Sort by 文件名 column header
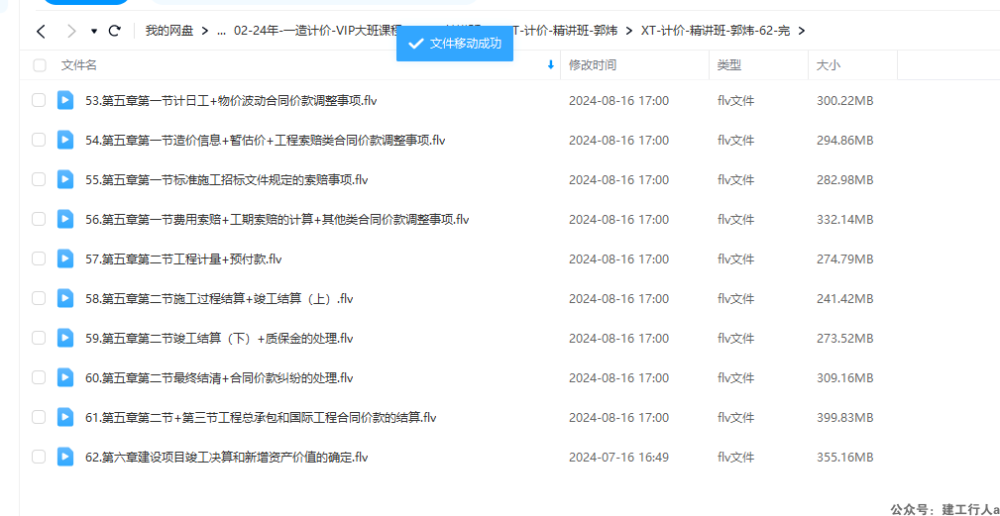The height and width of the screenshot is (516, 1000). [x=79, y=65]
